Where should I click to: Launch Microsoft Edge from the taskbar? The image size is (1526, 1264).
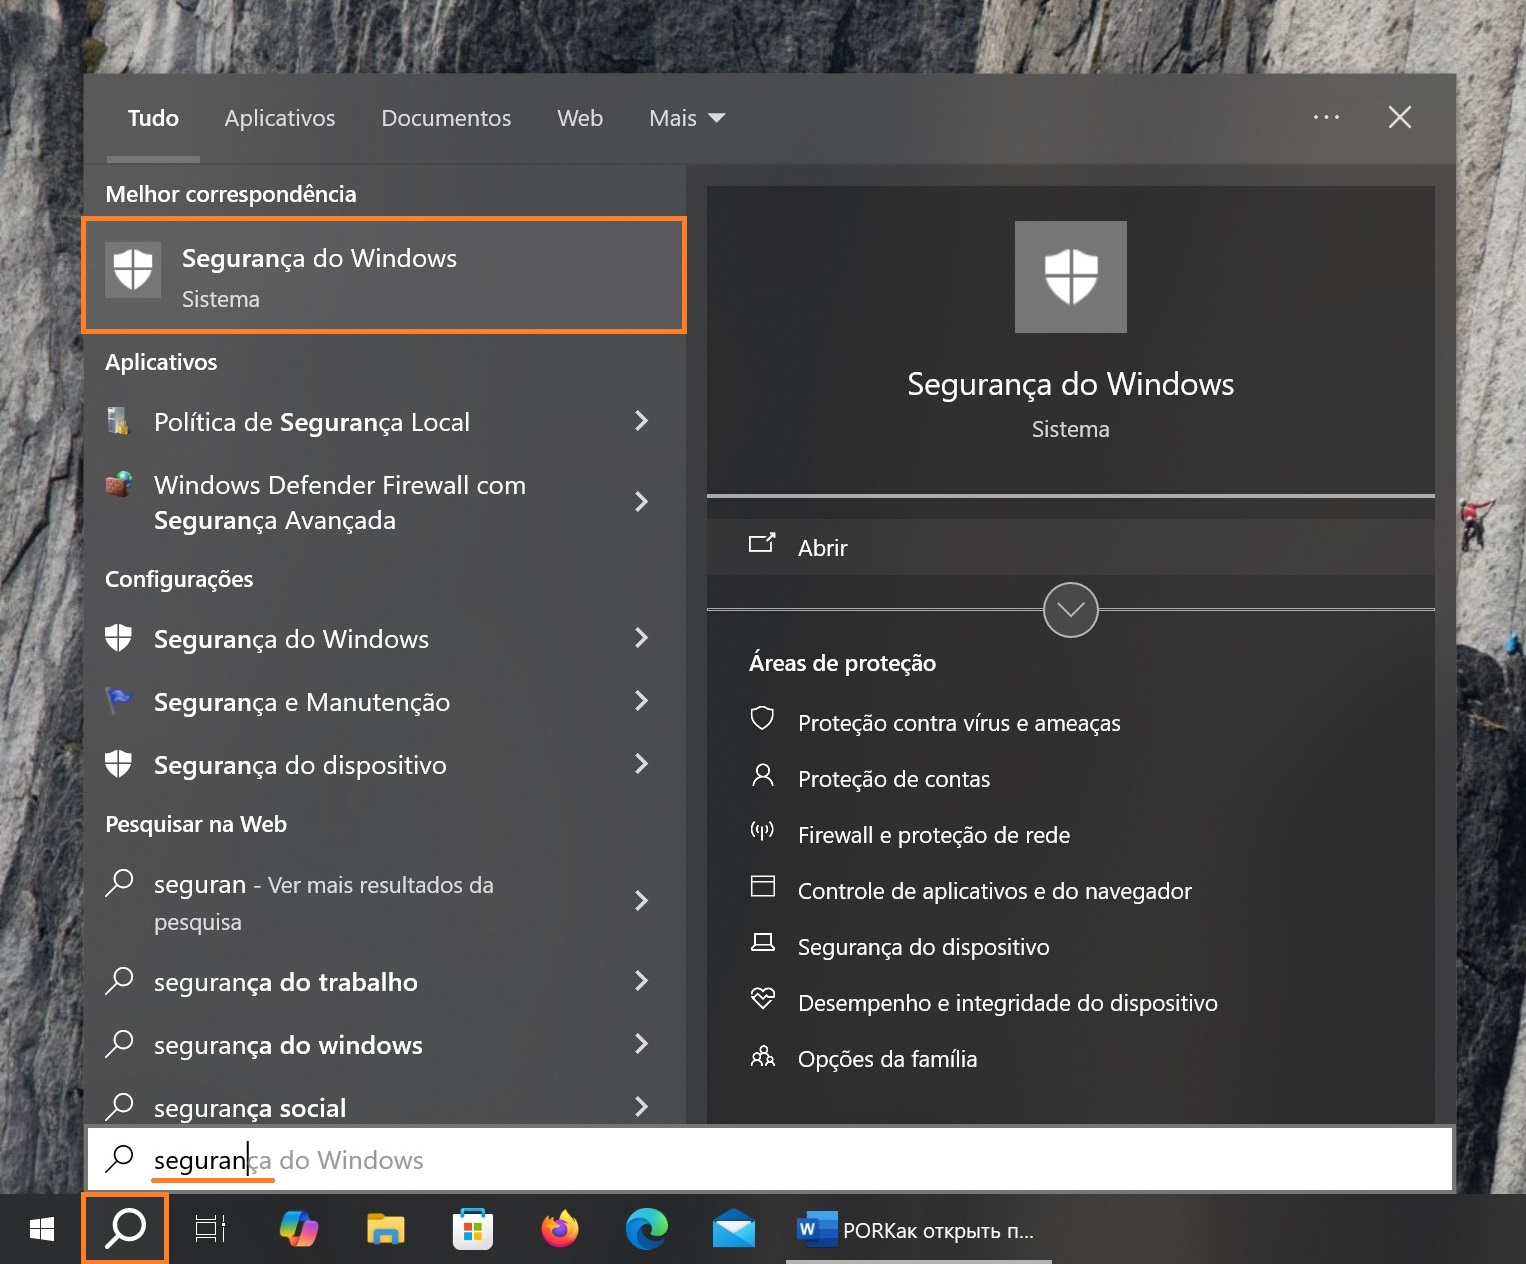pos(647,1229)
